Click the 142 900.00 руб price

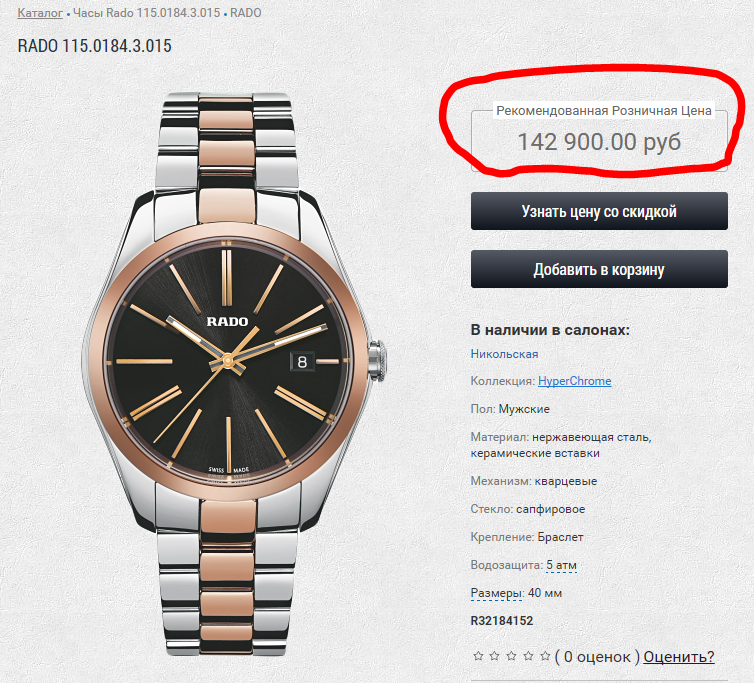coord(598,142)
